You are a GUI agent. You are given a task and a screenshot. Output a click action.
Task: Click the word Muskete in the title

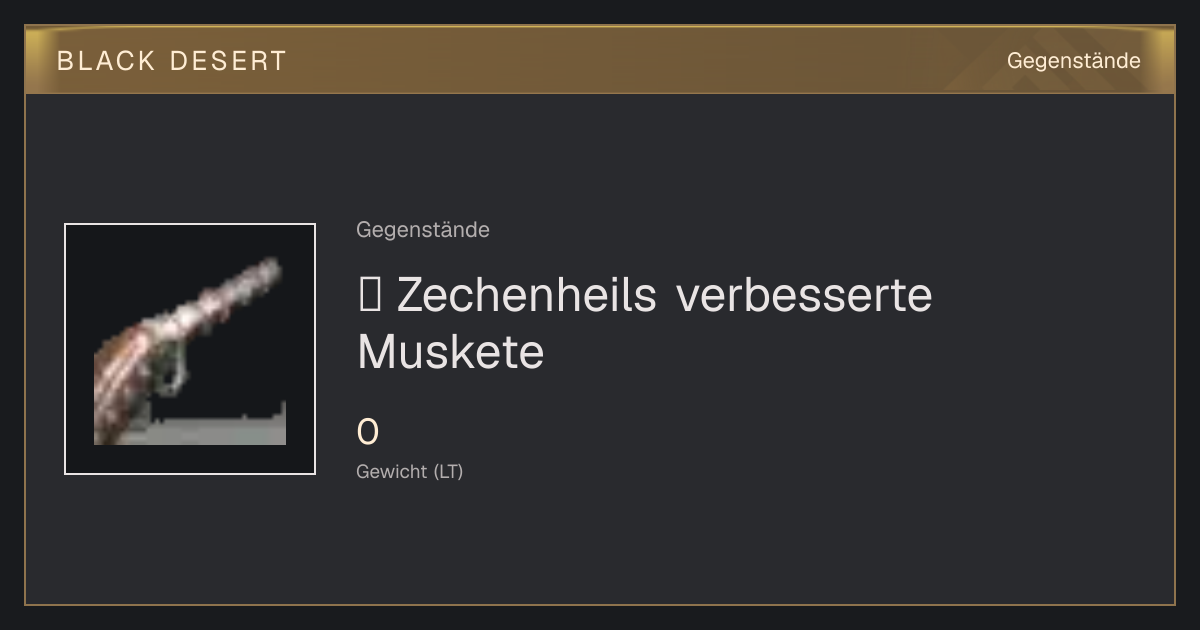coord(451,352)
